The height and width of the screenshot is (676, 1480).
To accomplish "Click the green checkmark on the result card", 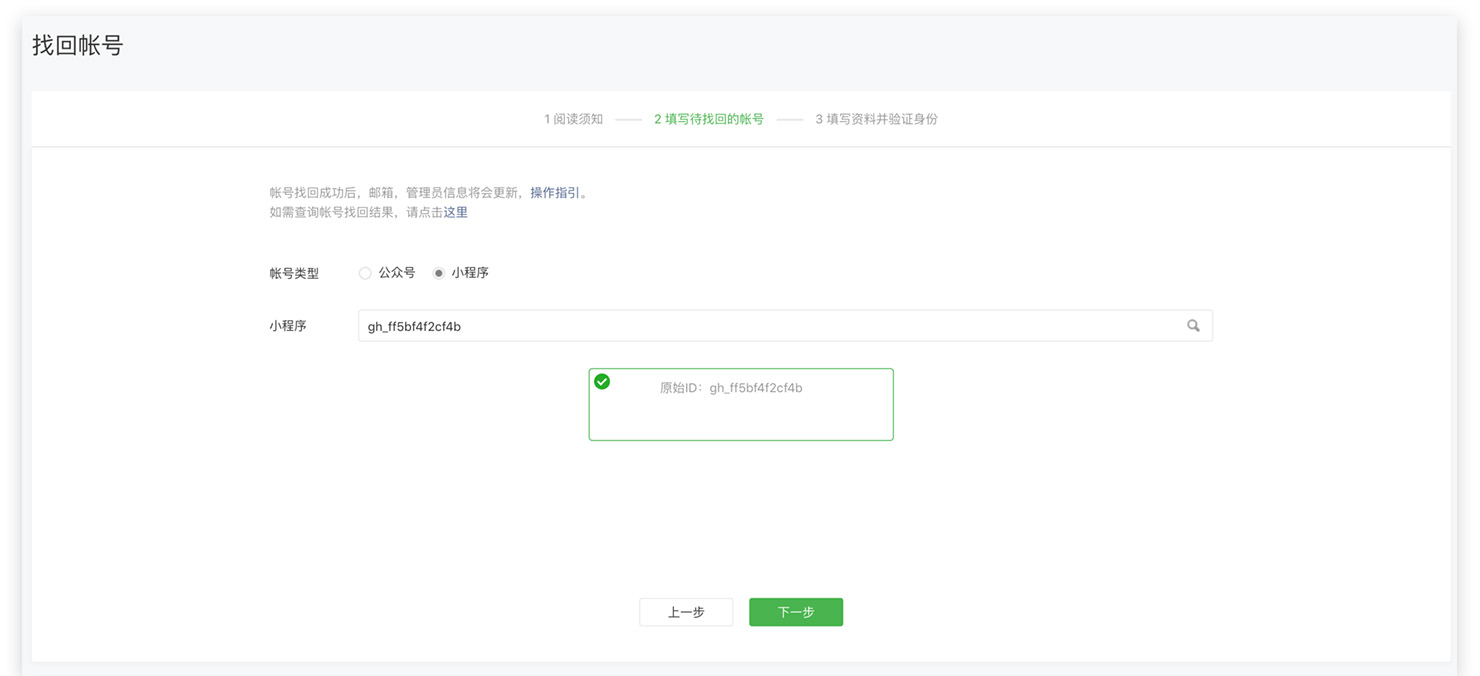I will (602, 382).
